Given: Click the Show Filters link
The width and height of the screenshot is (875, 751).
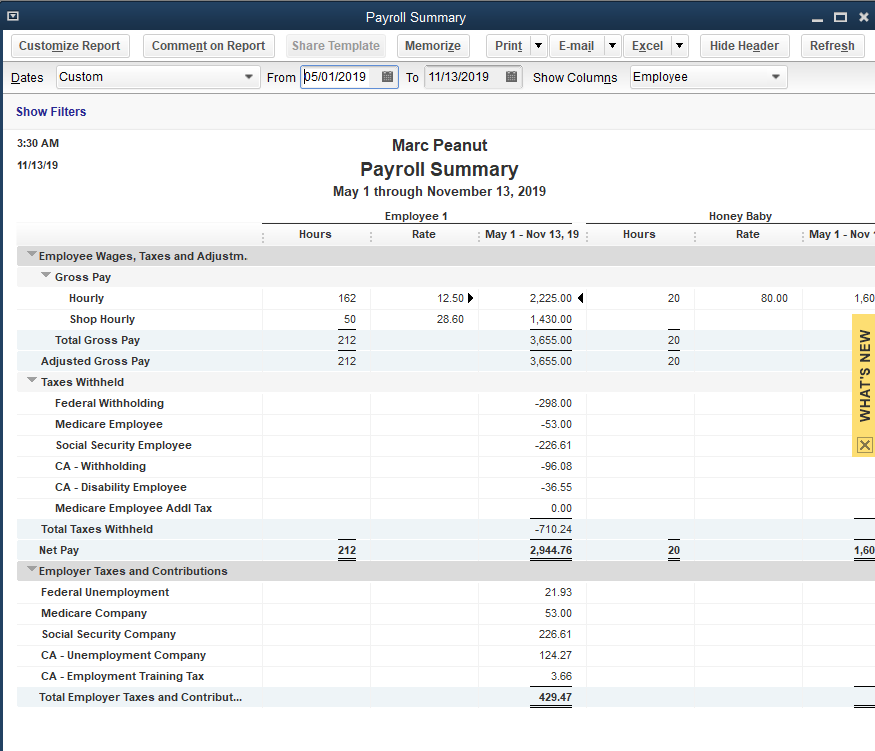Looking at the screenshot, I should [x=51, y=112].
